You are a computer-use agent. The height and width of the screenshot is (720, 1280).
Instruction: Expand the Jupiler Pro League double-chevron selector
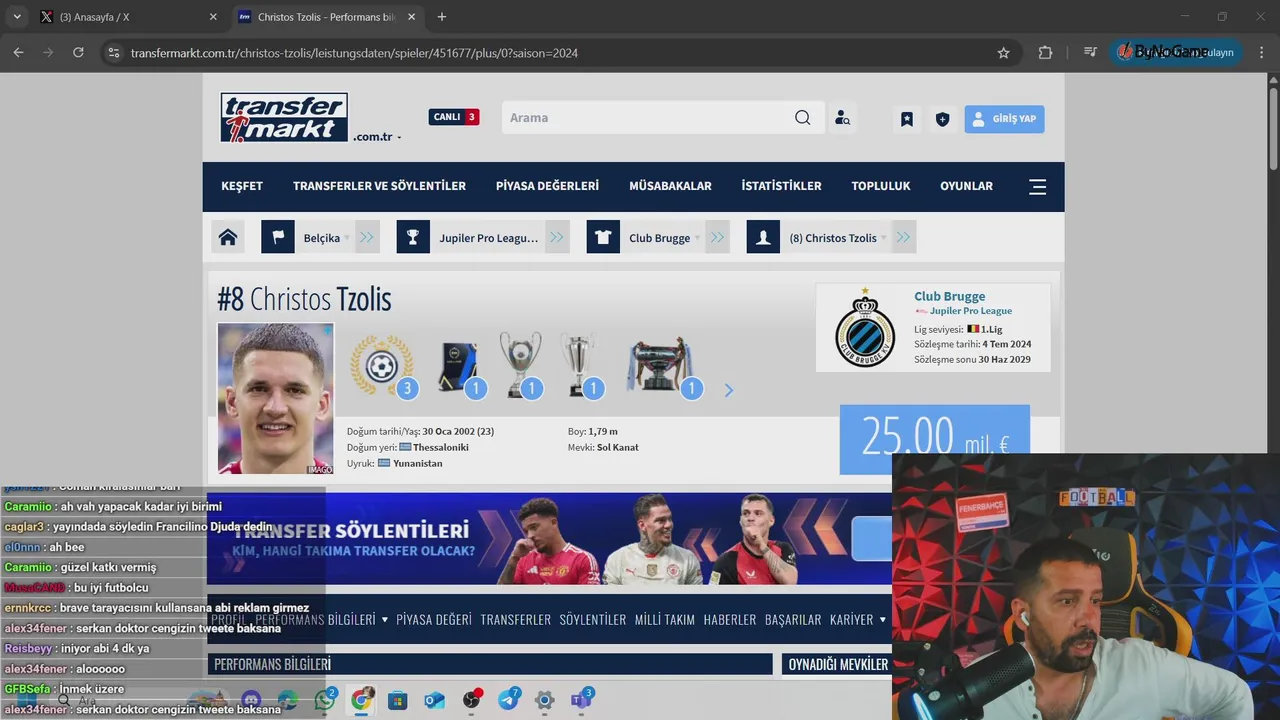tap(557, 237)
